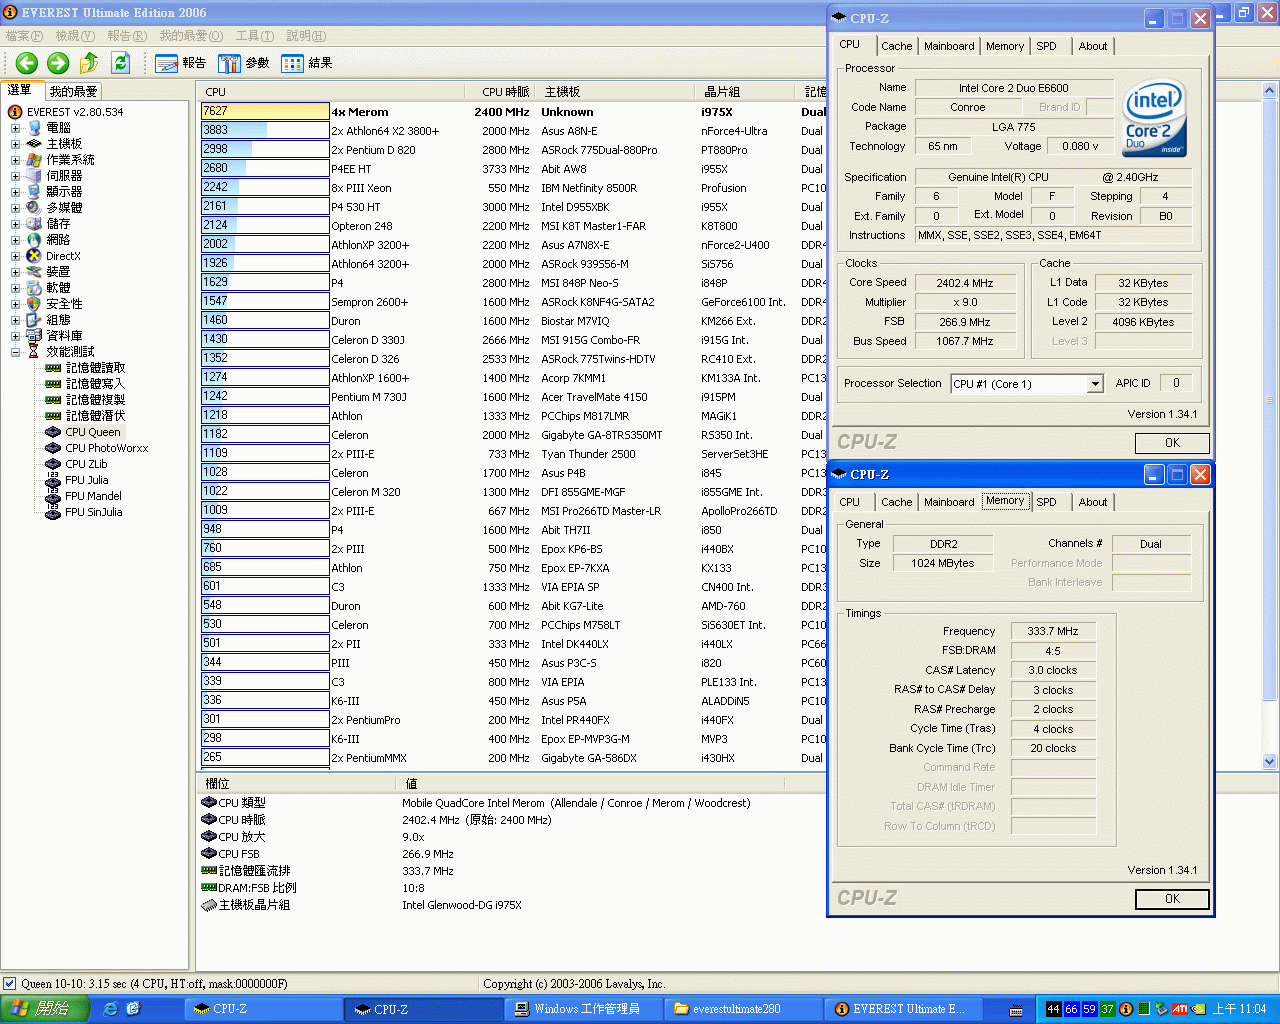Screen dimensions: 1280x1024
Task: Expand the 主機板 motherboard tree node
Action: coord(15,144)
